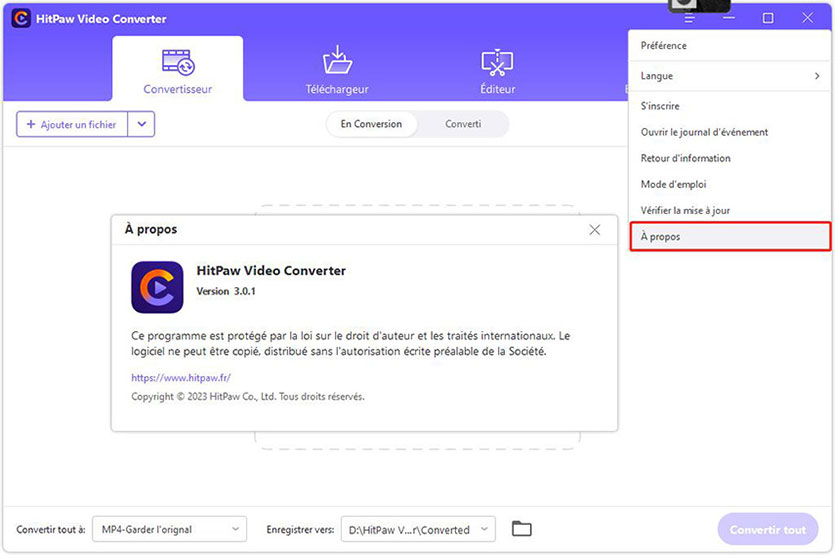Click Ajouter un fichier button

[72, 124]
